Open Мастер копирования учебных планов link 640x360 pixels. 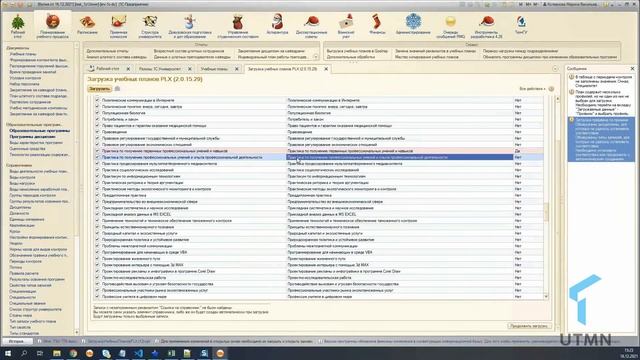point(427,57)
